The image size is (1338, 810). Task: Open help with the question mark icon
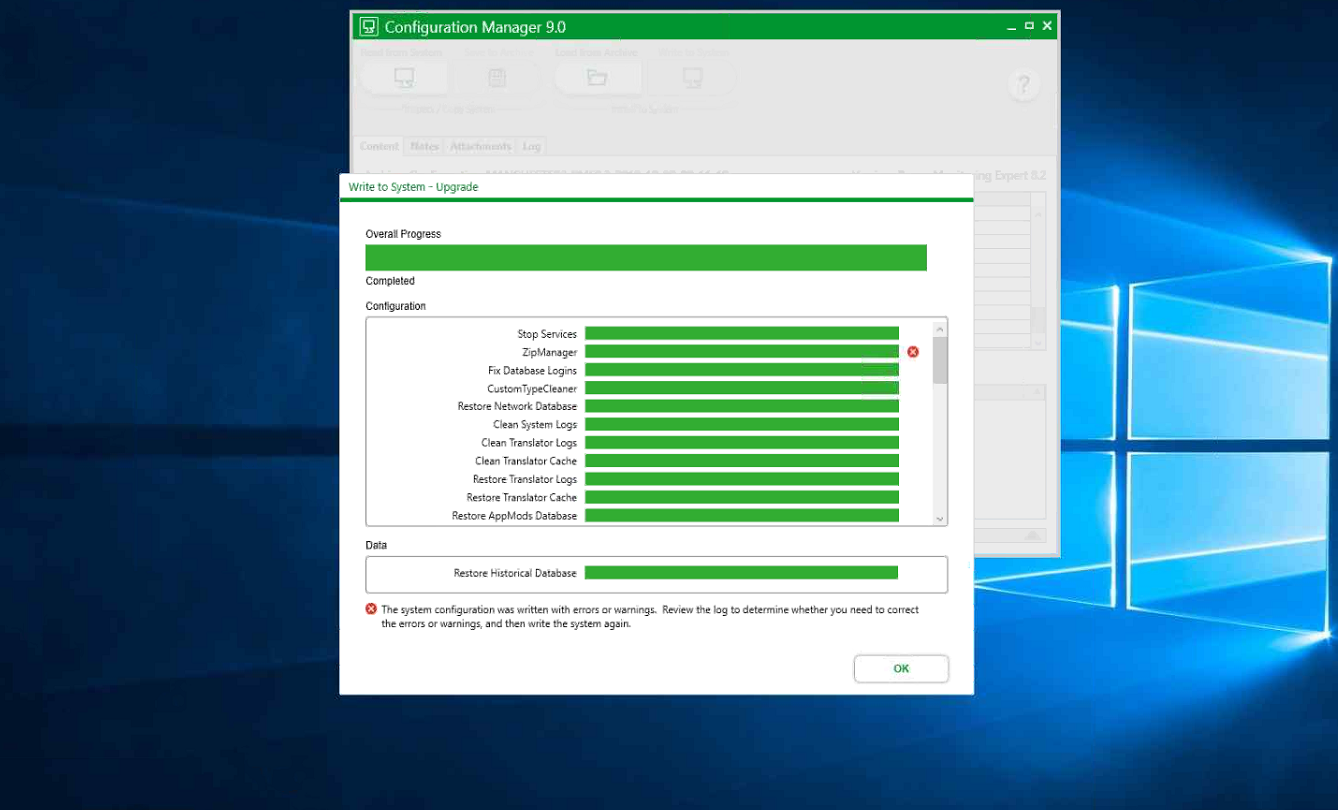coord(1023,85)
